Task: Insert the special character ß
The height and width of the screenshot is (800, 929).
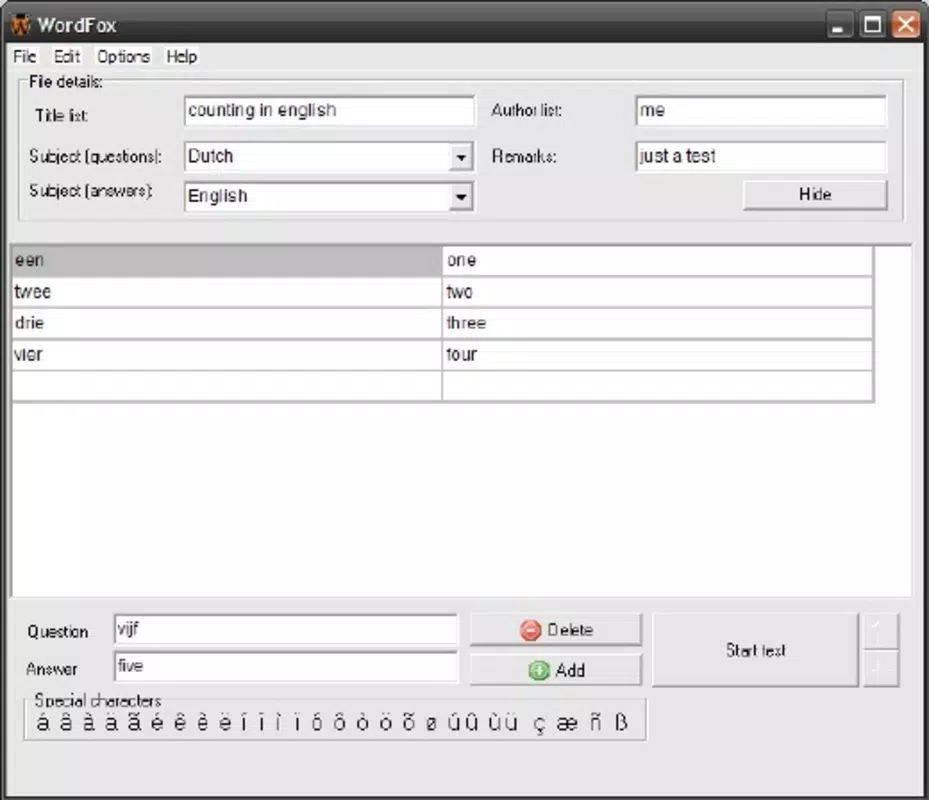Action: click(x=621, y=722)
